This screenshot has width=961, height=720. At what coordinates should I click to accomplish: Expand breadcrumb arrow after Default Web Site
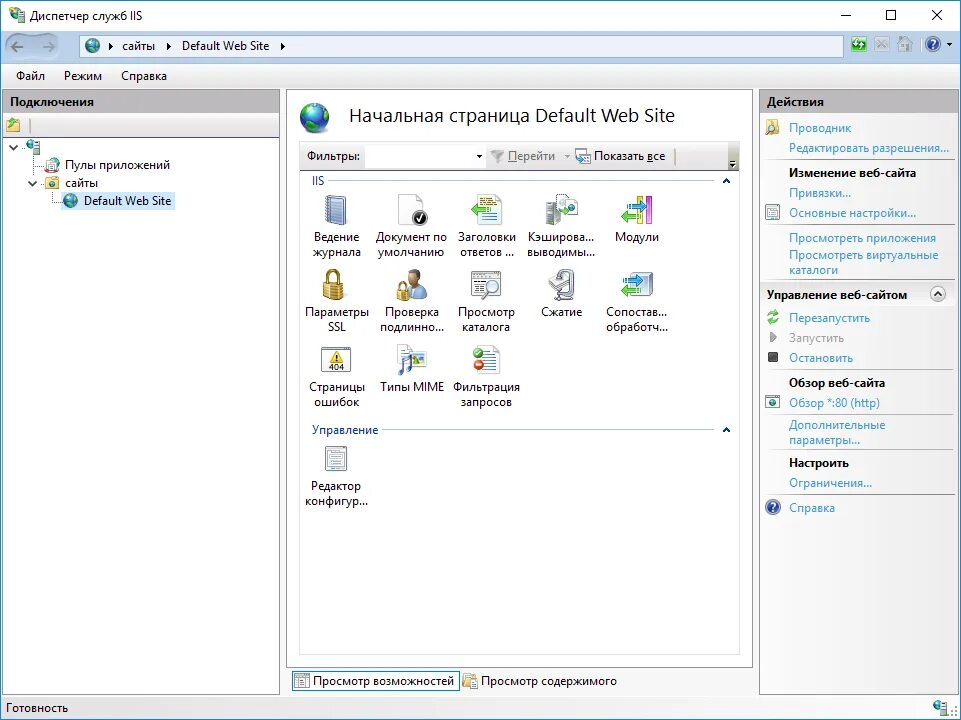coord(283,46)
